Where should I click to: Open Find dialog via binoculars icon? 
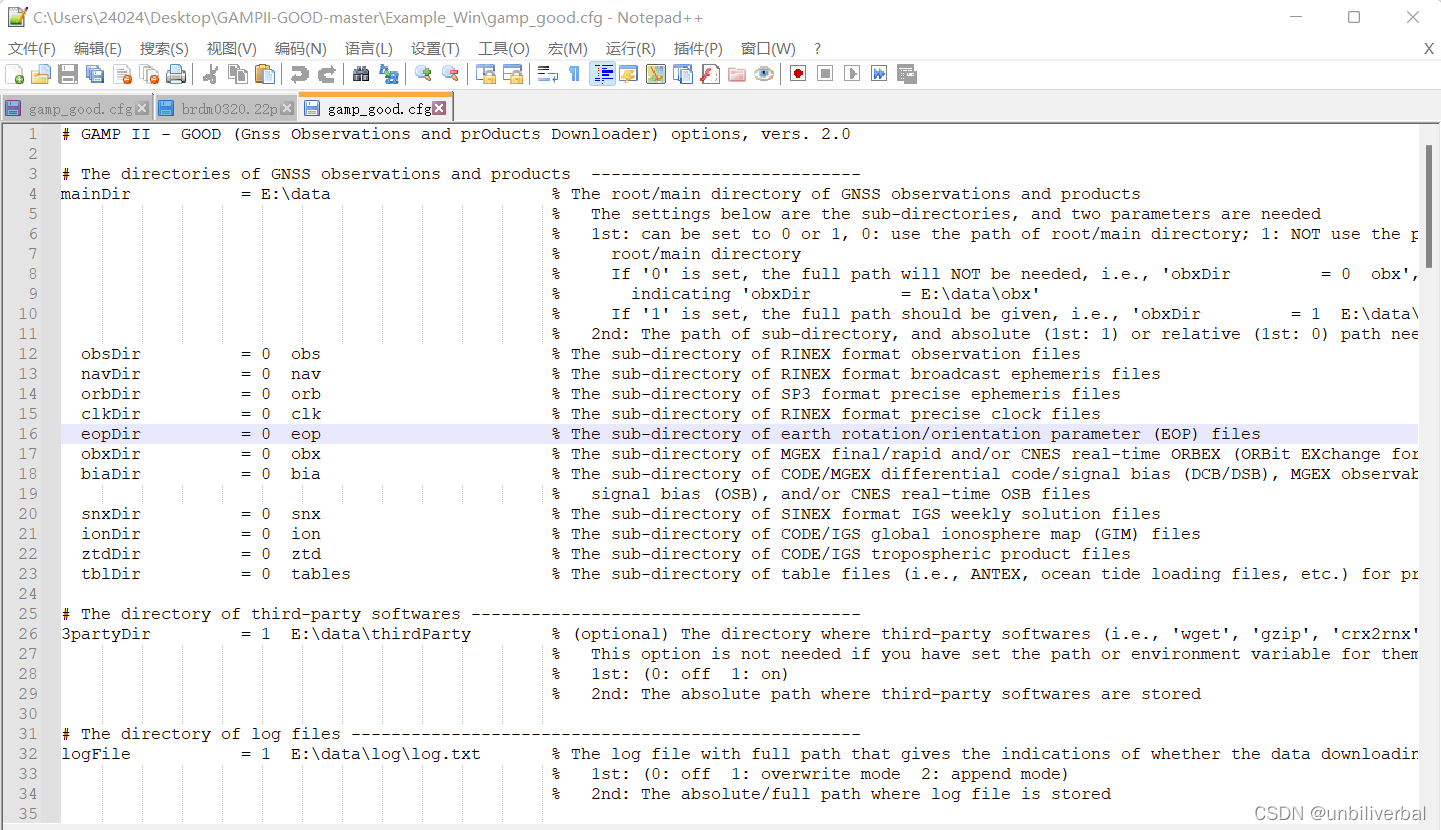click(x=361, y=74)
